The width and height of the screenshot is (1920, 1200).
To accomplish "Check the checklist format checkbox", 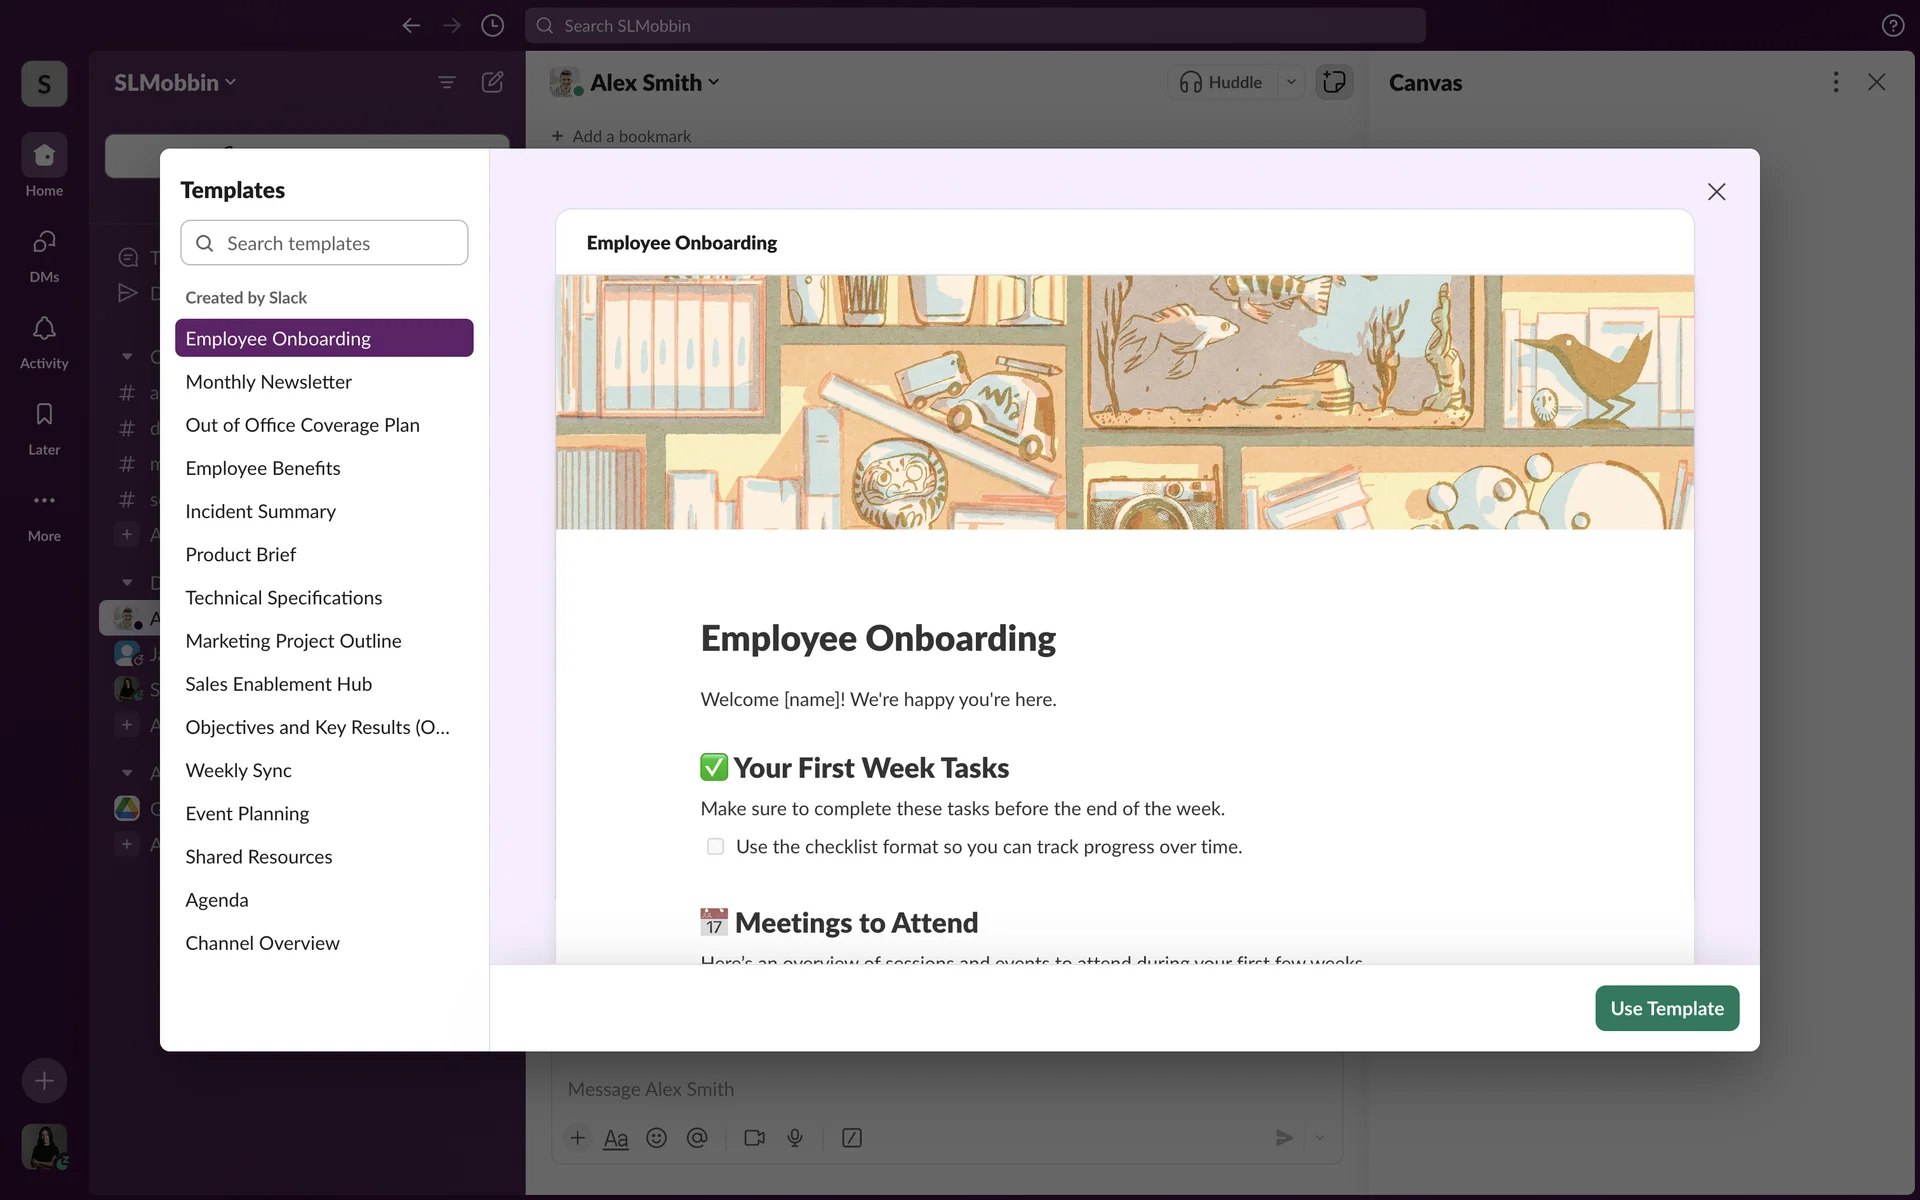I will (x=715, y=847).
